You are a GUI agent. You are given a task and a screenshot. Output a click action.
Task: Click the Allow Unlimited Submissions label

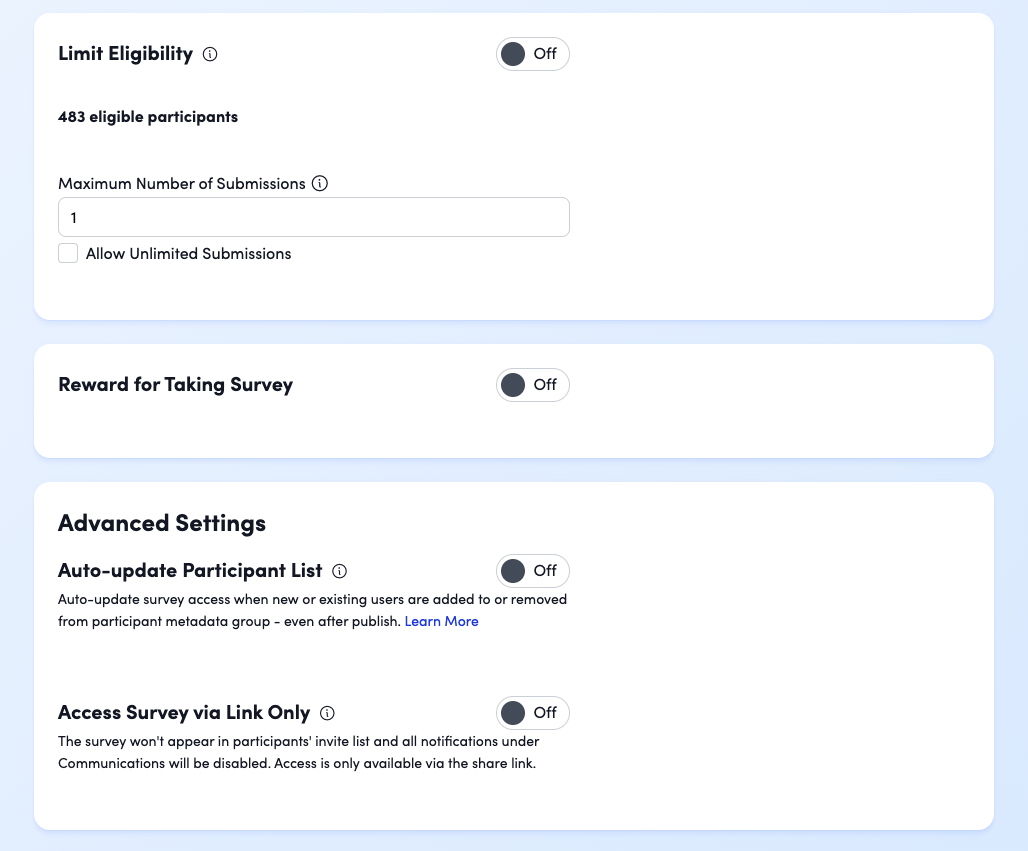coord(189,254)
